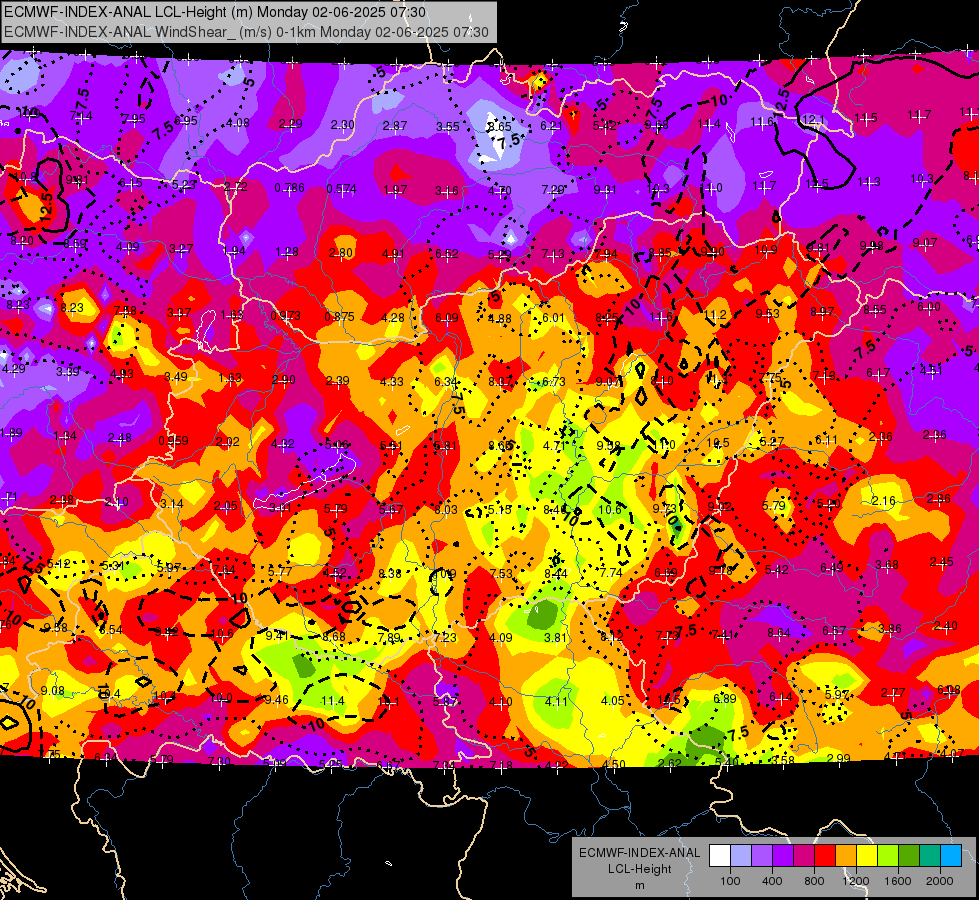Click the wind shear value 0.786
Image resolution: width=979 pixels, height=900 pixels.
[x=289, y=188]
